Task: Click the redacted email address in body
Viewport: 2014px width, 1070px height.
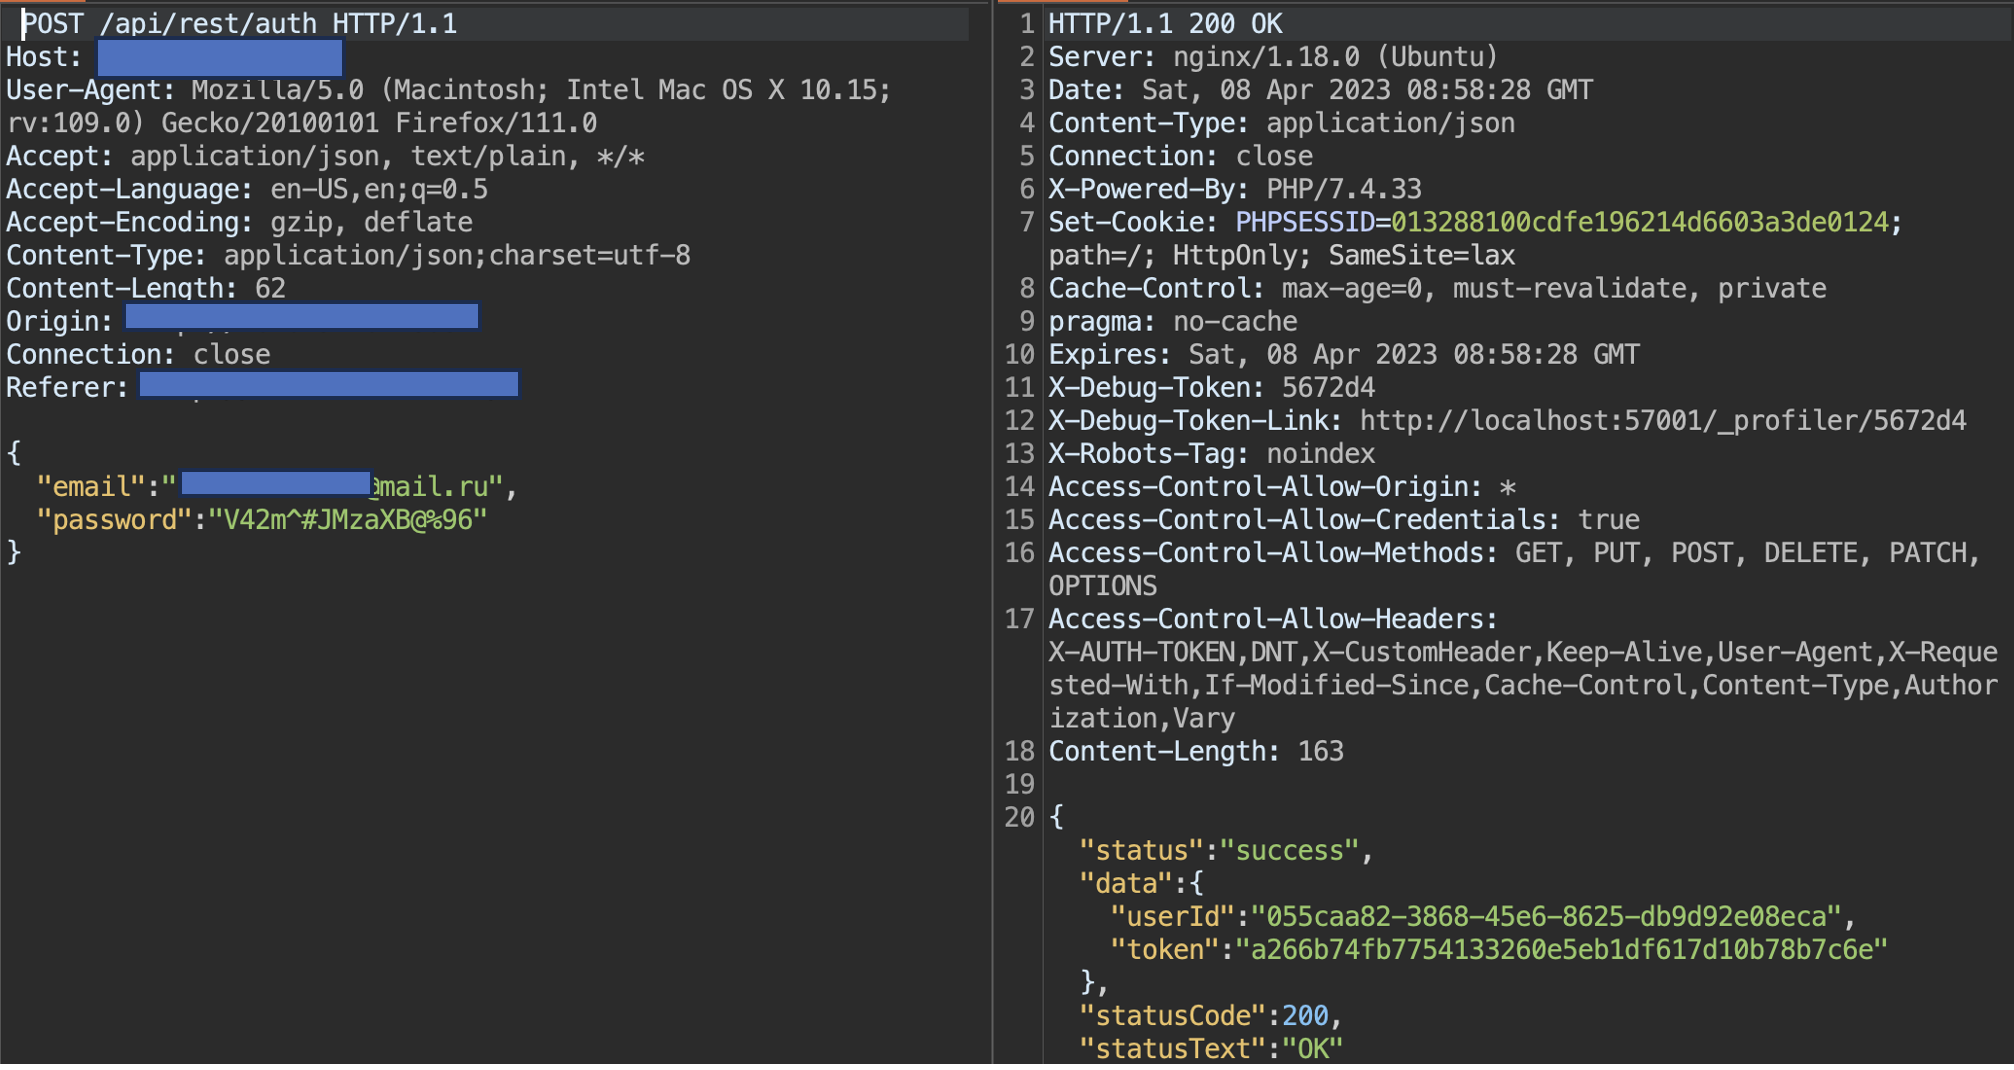Action: 276,484
